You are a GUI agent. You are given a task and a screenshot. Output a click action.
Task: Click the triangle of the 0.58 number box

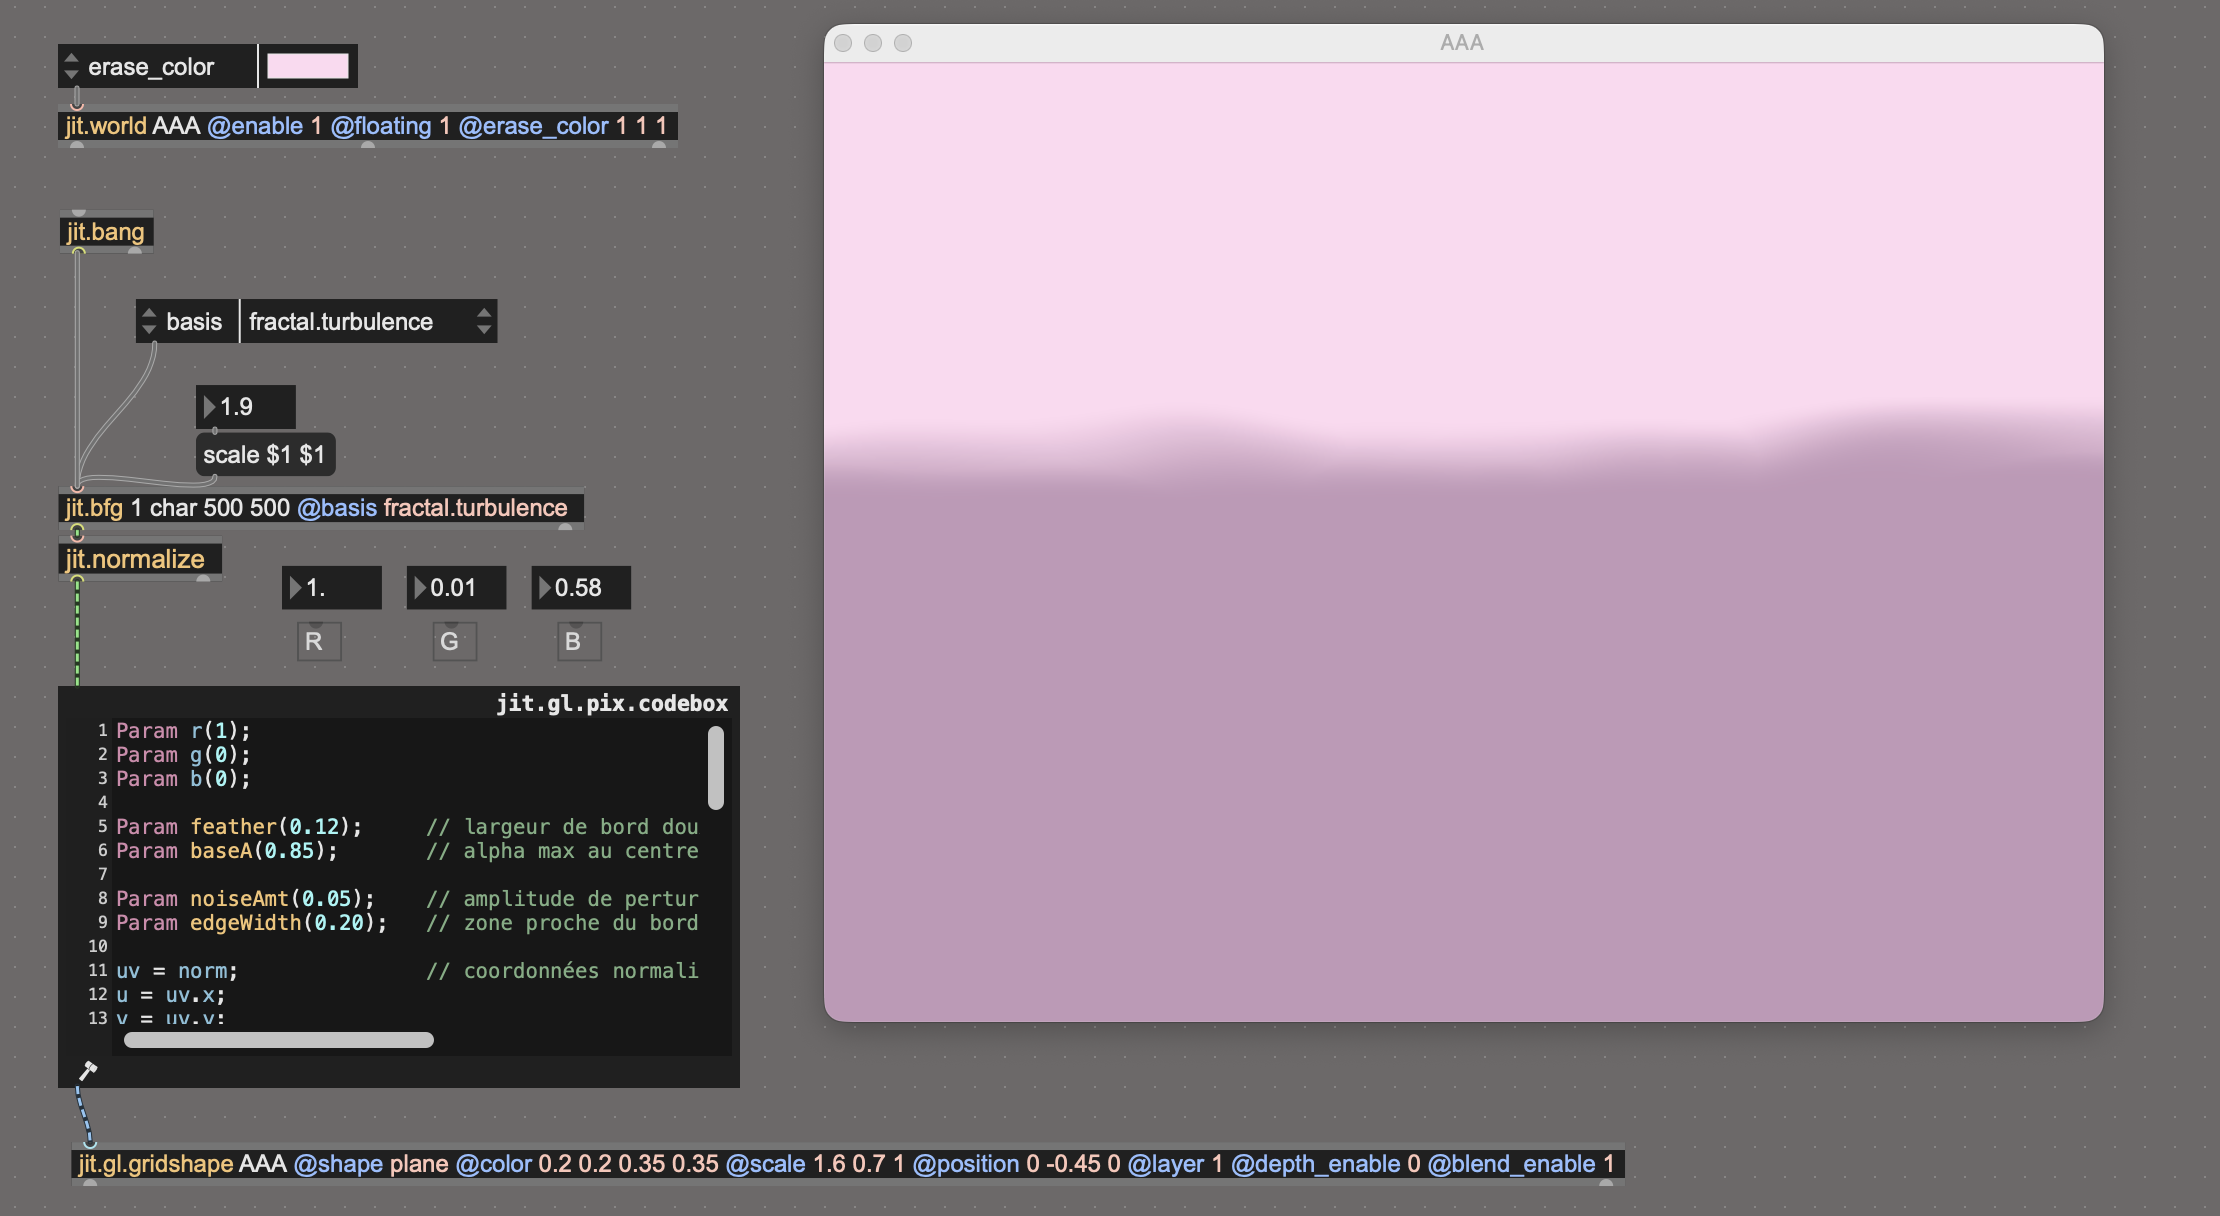pyautogui.click(x=545, y=588)
